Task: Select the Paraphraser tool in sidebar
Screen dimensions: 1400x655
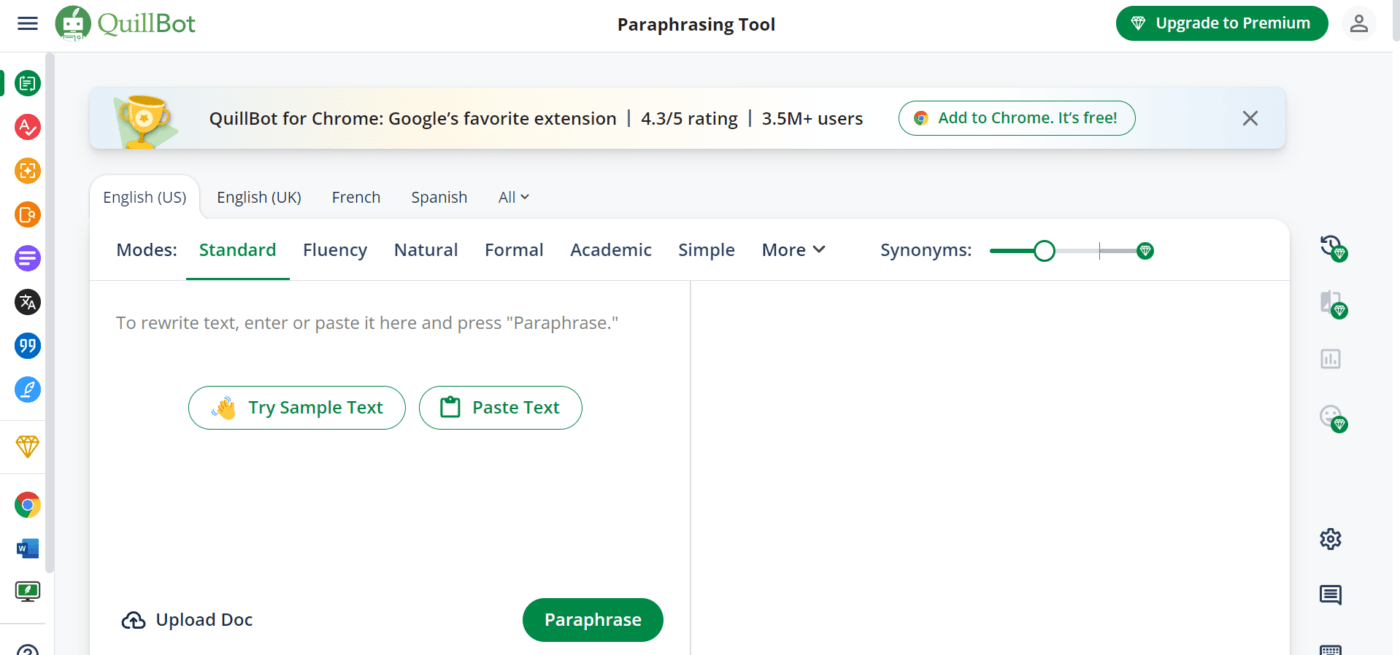Action: 28,84
